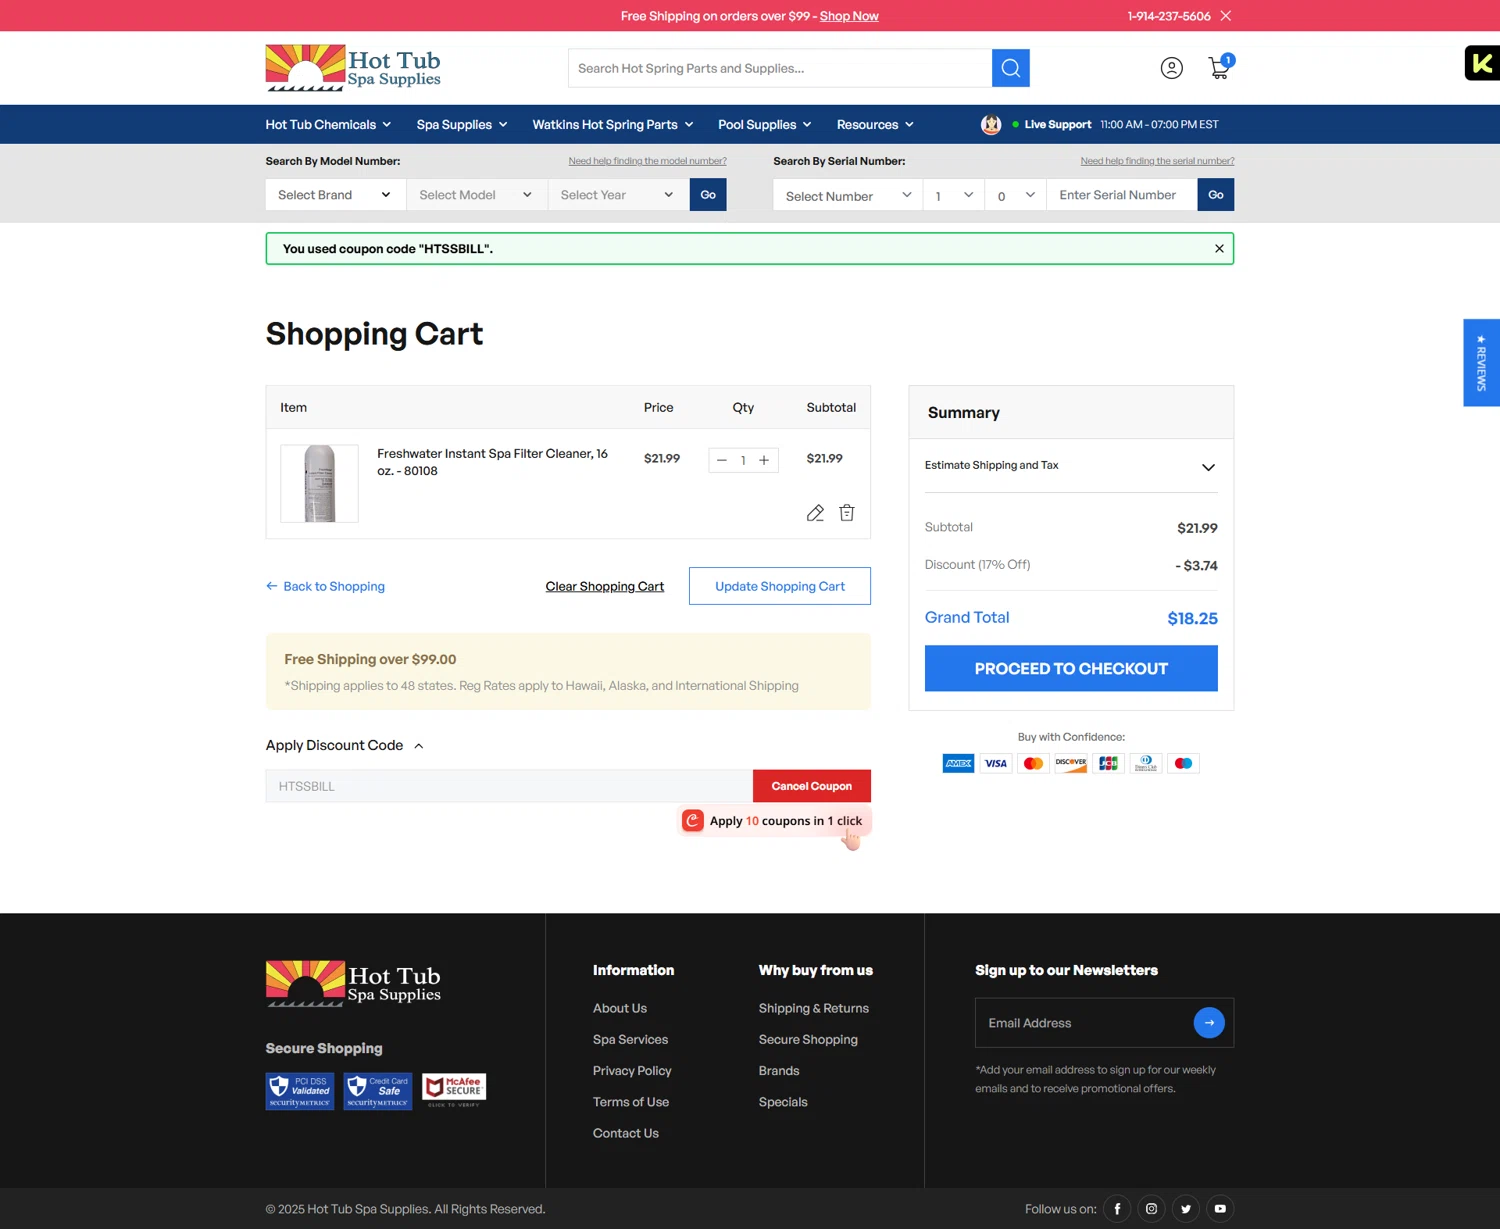Open Pool Supplies menu

point(765,125)
